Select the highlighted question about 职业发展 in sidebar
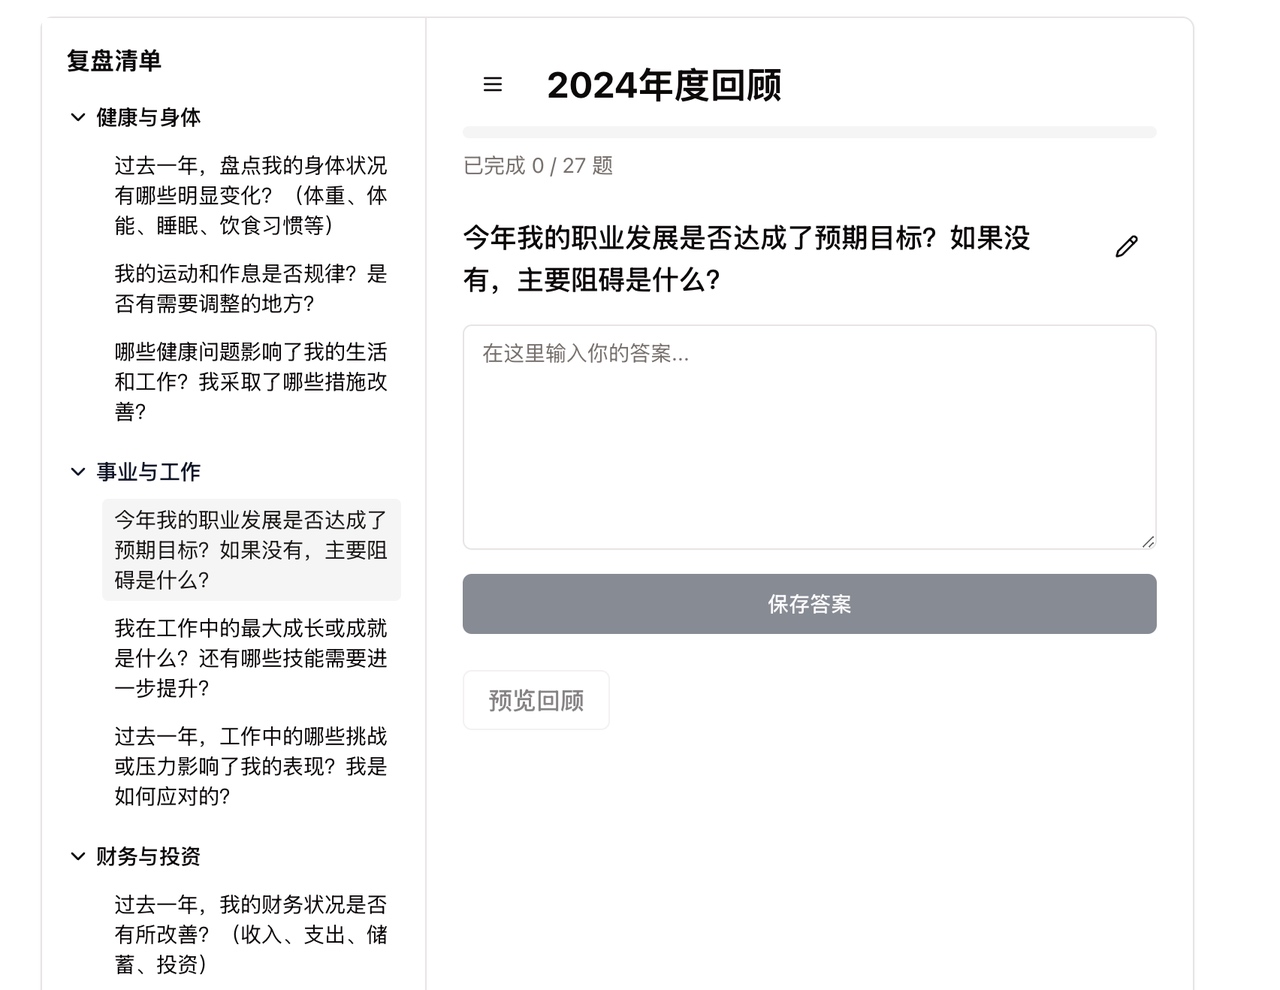 click(250, 550)
